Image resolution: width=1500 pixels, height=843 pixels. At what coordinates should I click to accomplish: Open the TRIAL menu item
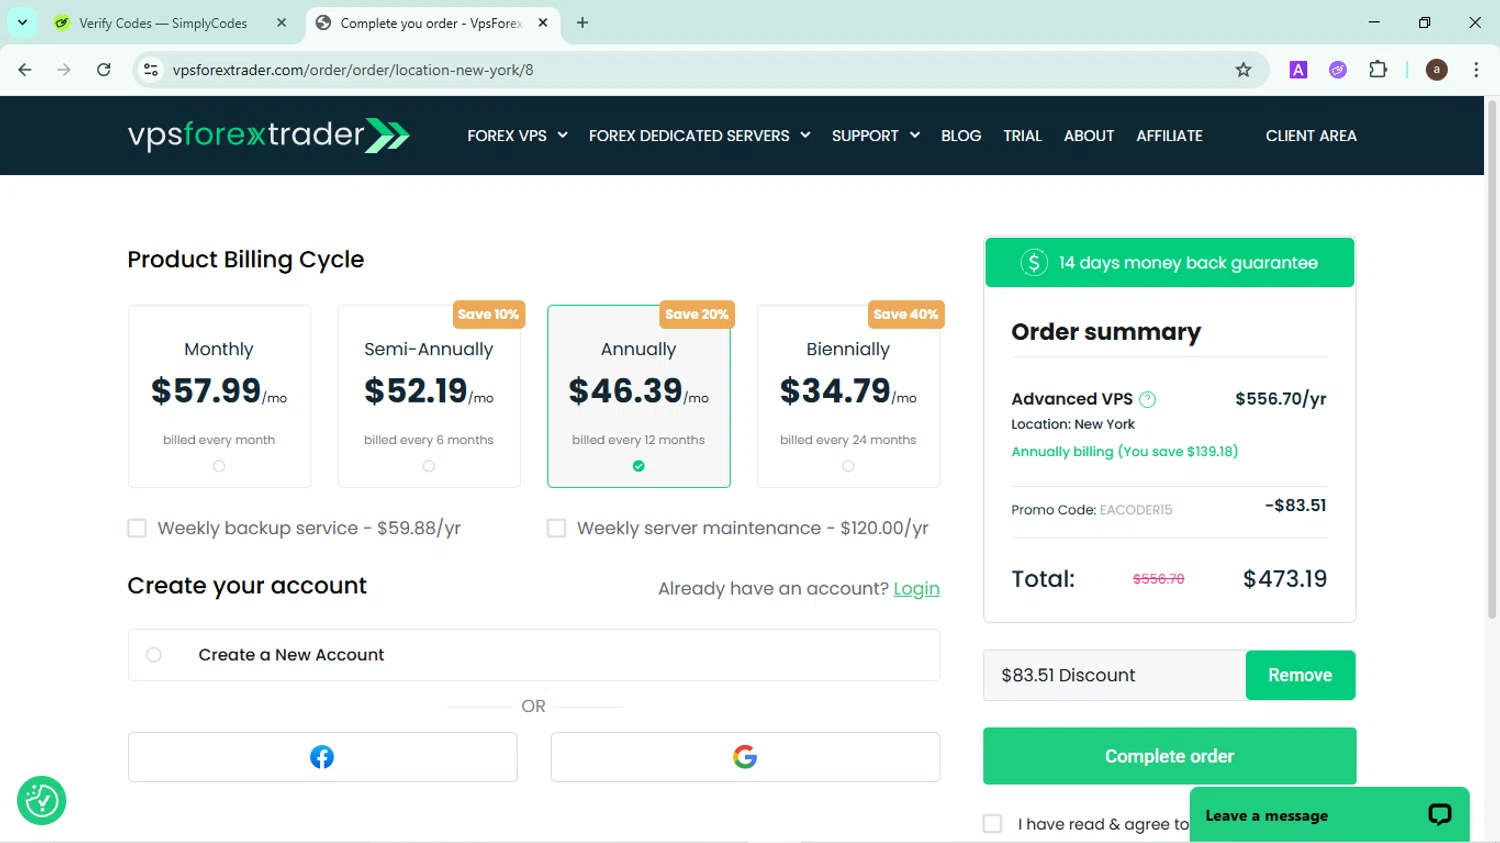1022,136
